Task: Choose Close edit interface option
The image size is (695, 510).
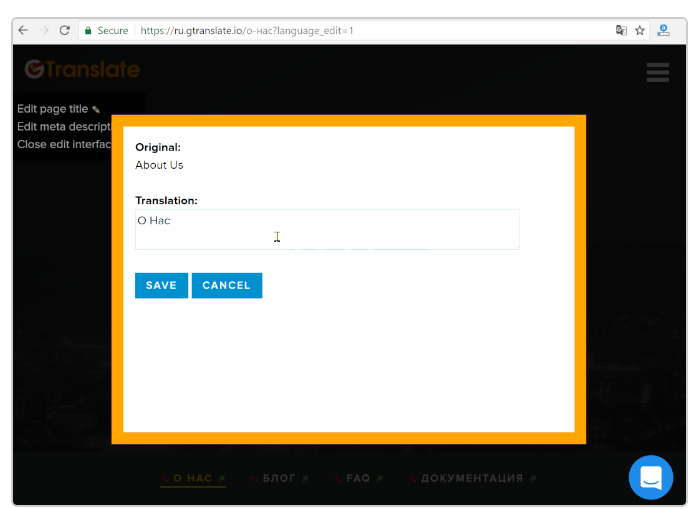Action: point(63,144)
